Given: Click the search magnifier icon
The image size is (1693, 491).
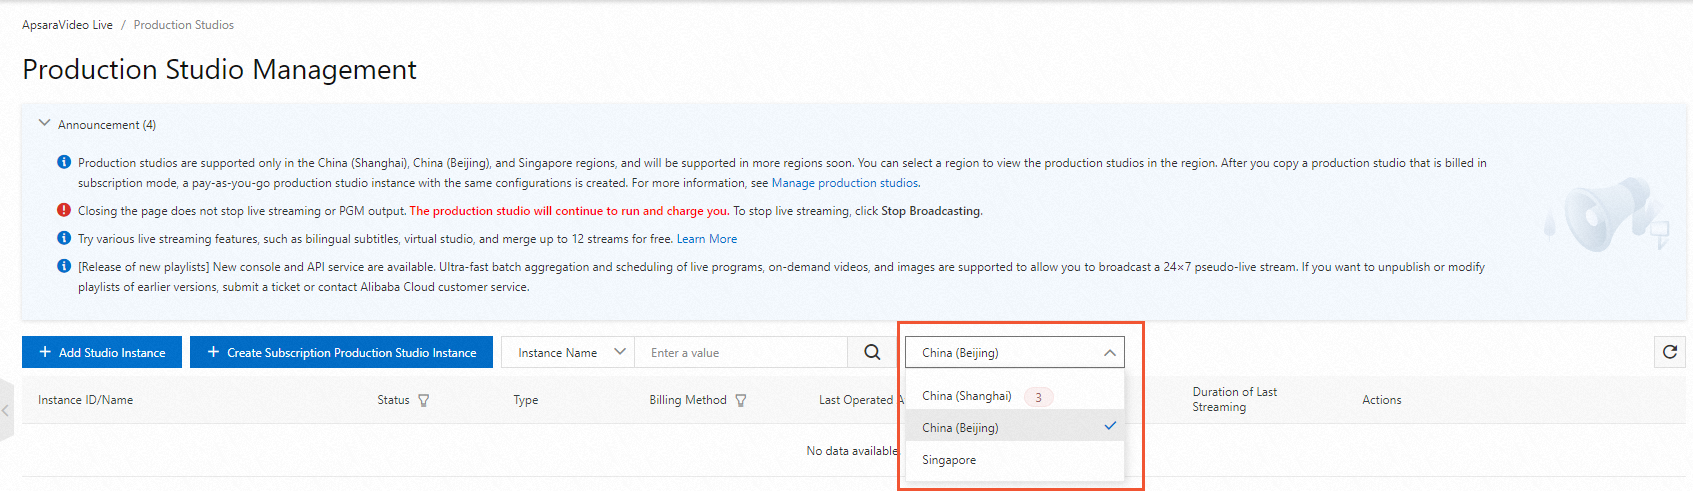Looking at the screenshot, I should [872, 352].
